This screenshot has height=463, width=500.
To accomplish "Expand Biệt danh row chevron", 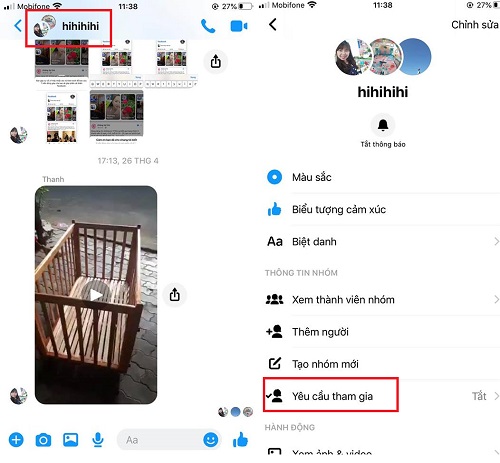I will tap(496, 241).
